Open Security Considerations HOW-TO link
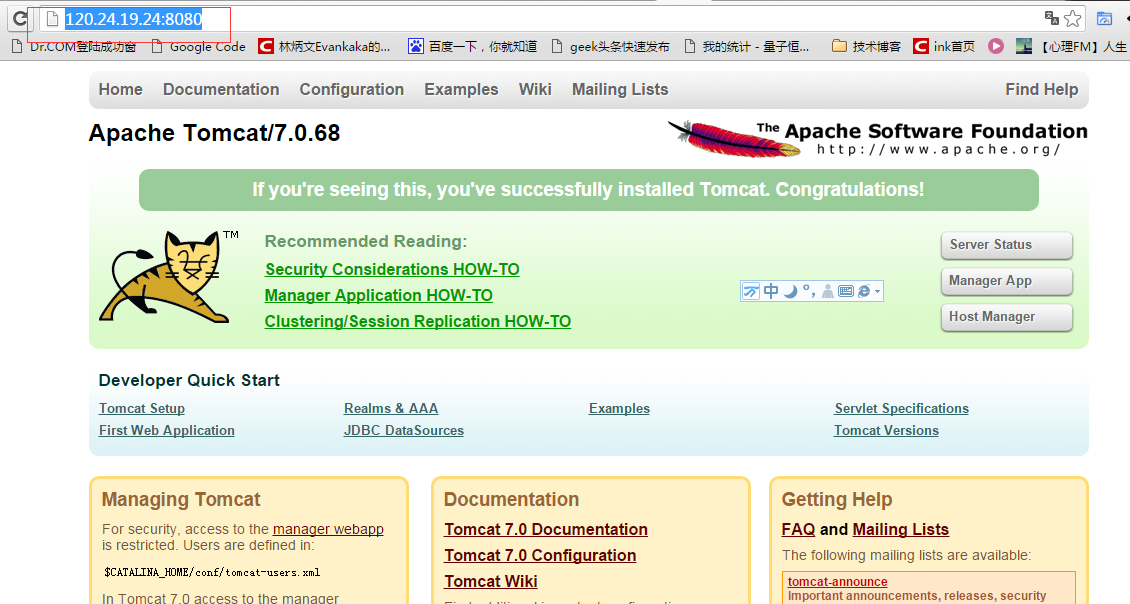The height and width of the screenshot is (604, 1130). (392, 270)
